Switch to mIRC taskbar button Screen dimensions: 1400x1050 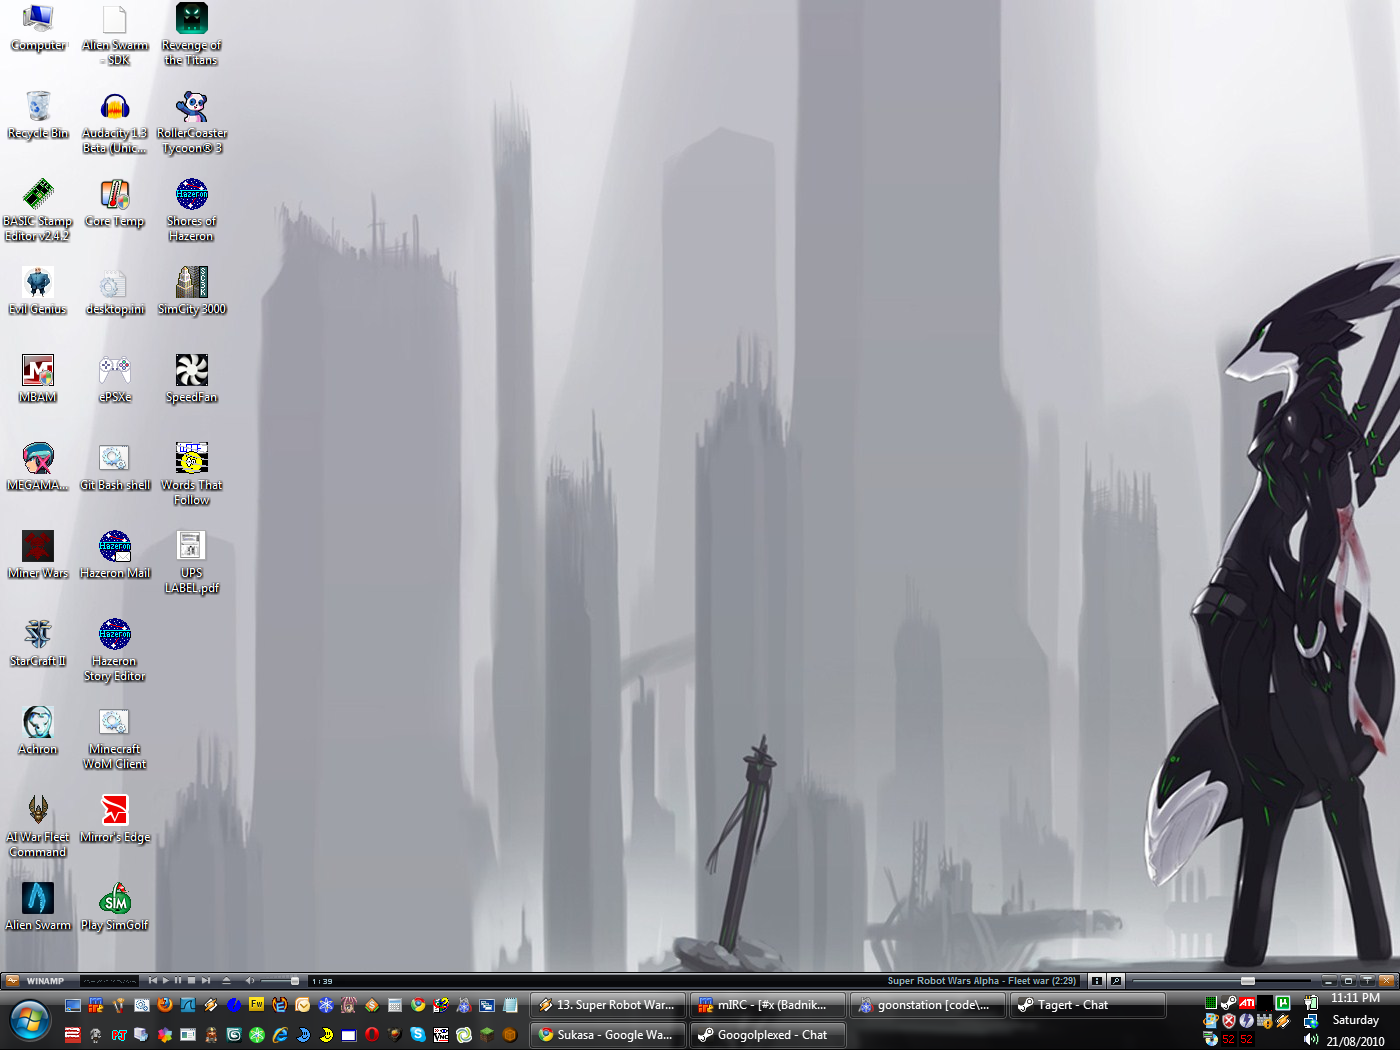[768, 1005]
